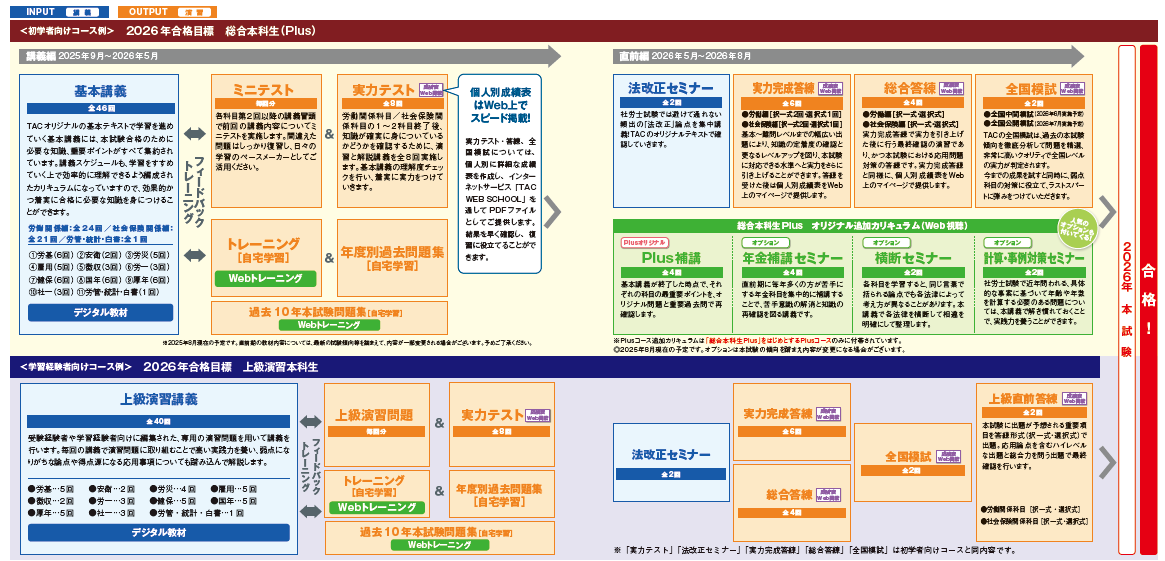Click gray chevron right of 個人別成績表 callout

[x=553, y=212]
